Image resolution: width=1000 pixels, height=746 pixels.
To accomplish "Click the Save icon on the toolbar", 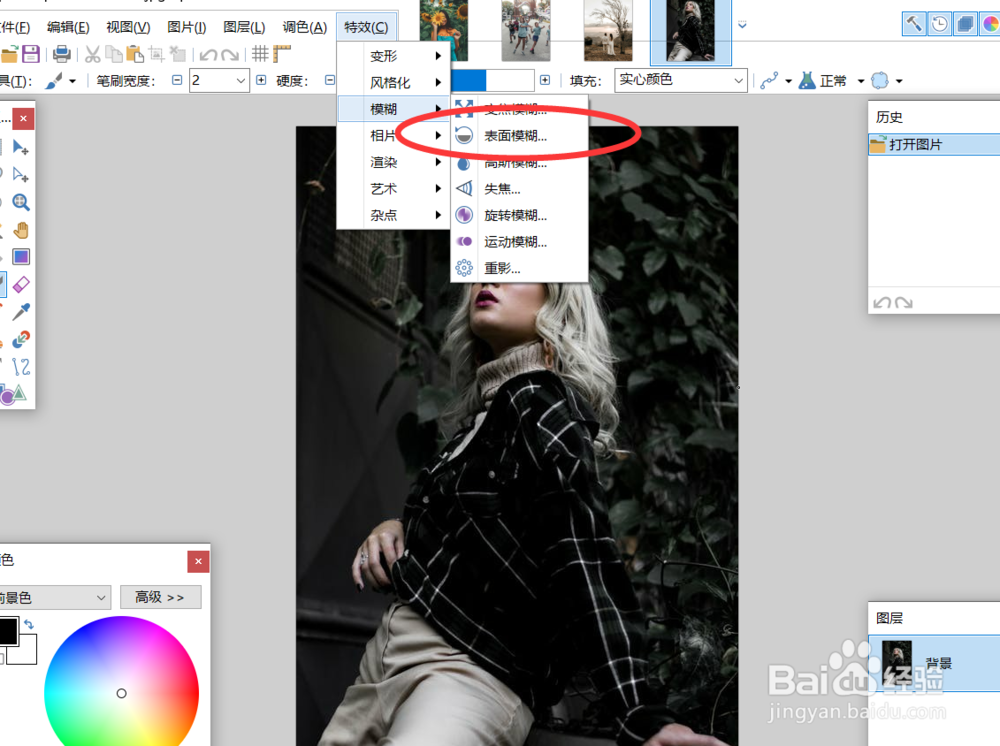I will click(32, 54).
